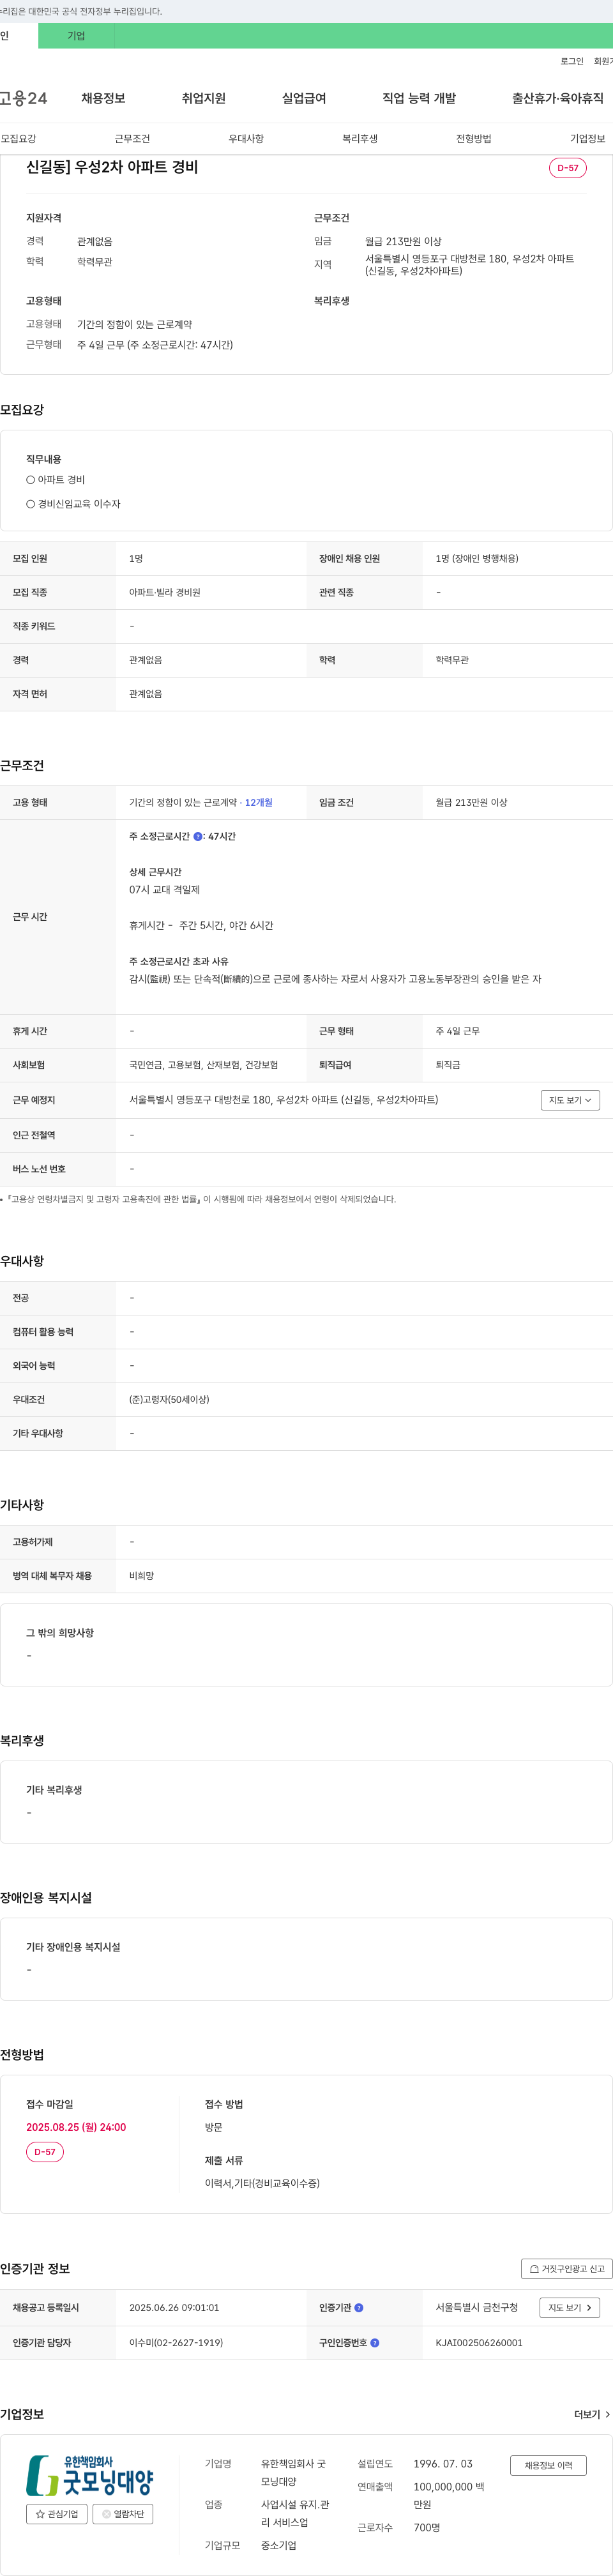The height and width of the screenshot is (2576, 613).
Task: Click certification number KJAI002506260001
Action: (x=479, y=2343)
